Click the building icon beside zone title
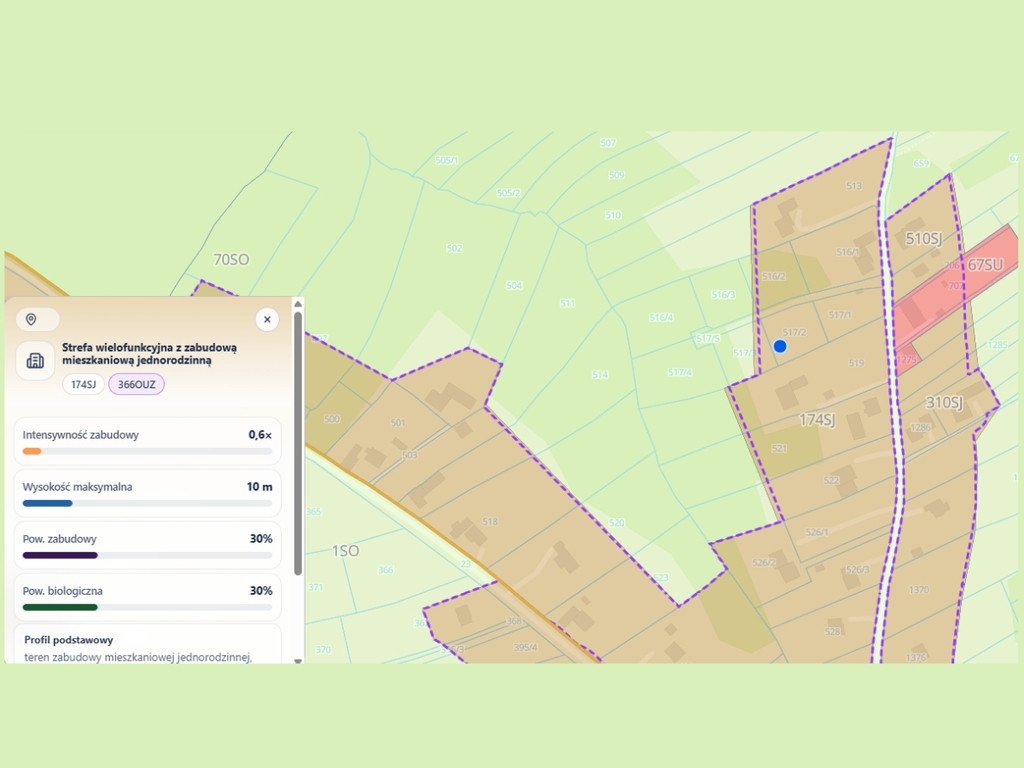 35,360
